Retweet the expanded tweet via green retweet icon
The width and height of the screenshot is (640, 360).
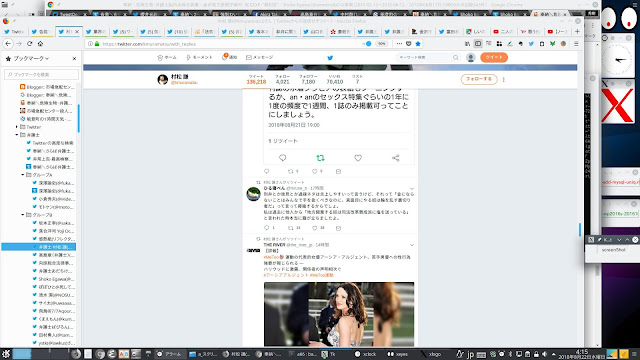(x=320, y=158)
